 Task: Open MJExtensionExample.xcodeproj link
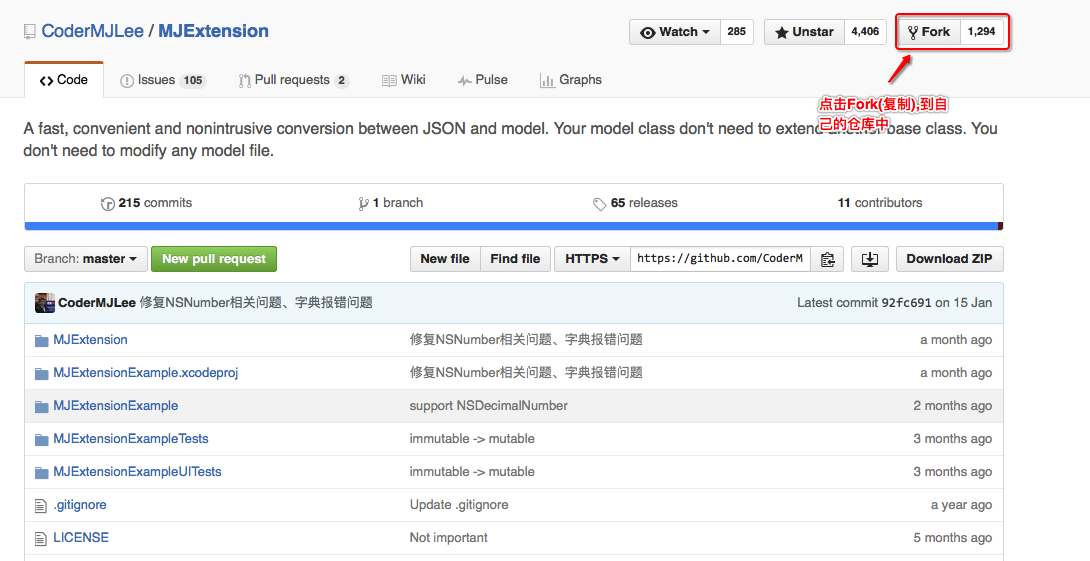click(x=146, y=373)
